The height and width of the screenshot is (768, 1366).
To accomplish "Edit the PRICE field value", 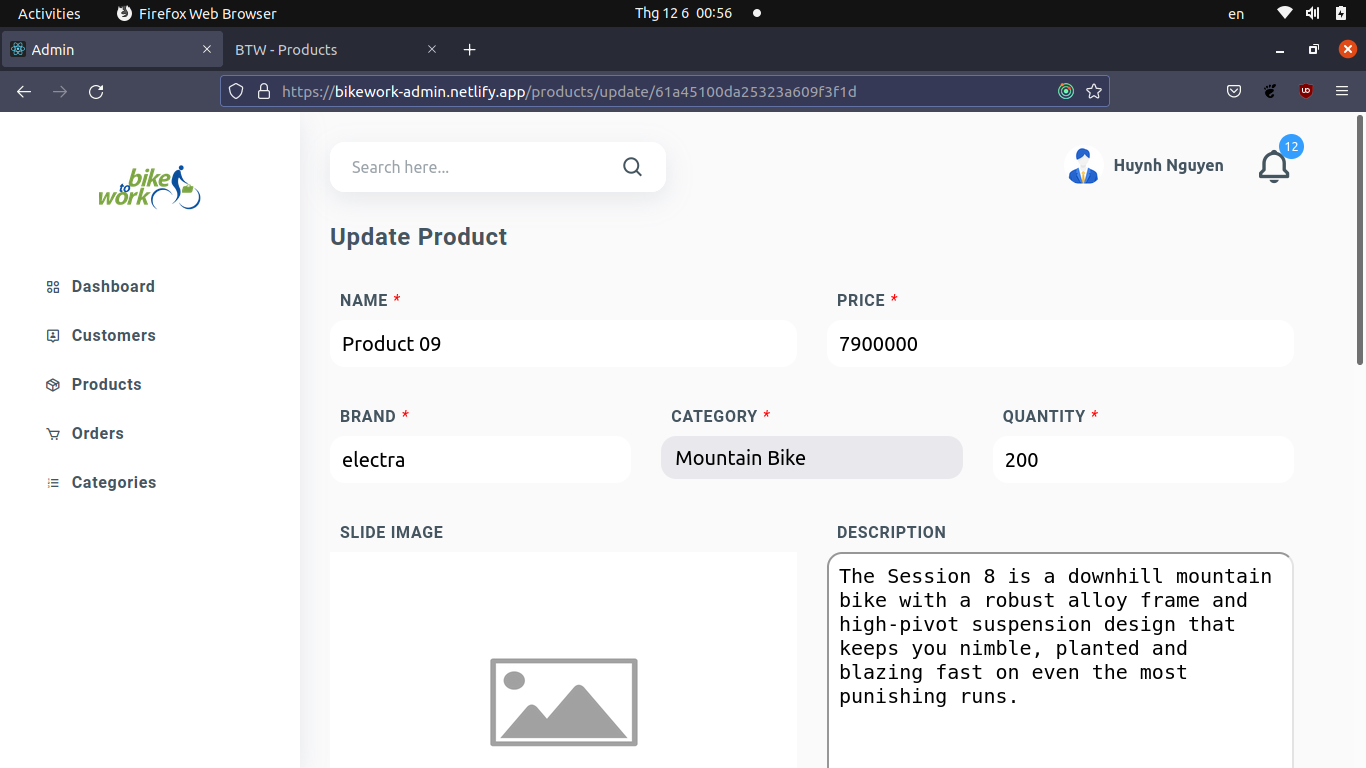I will point(1060,343).
